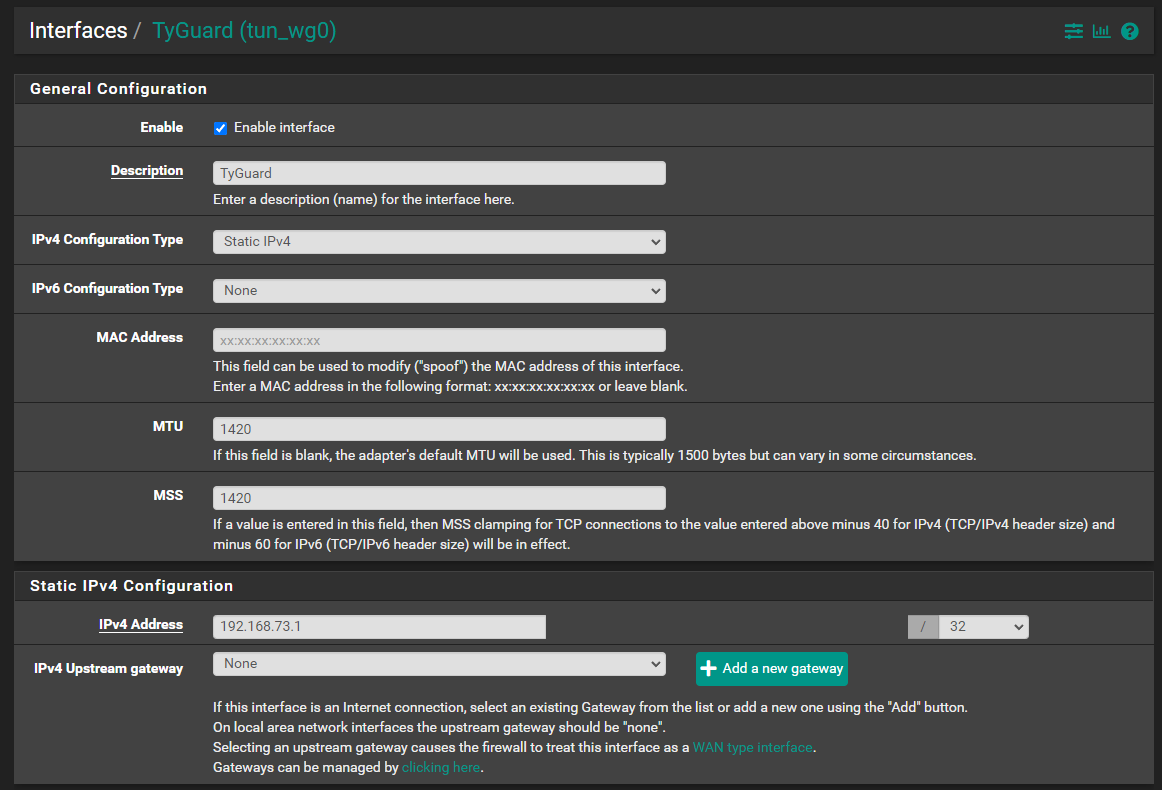Follow the WAN type interface link

[x=752, y=747]
